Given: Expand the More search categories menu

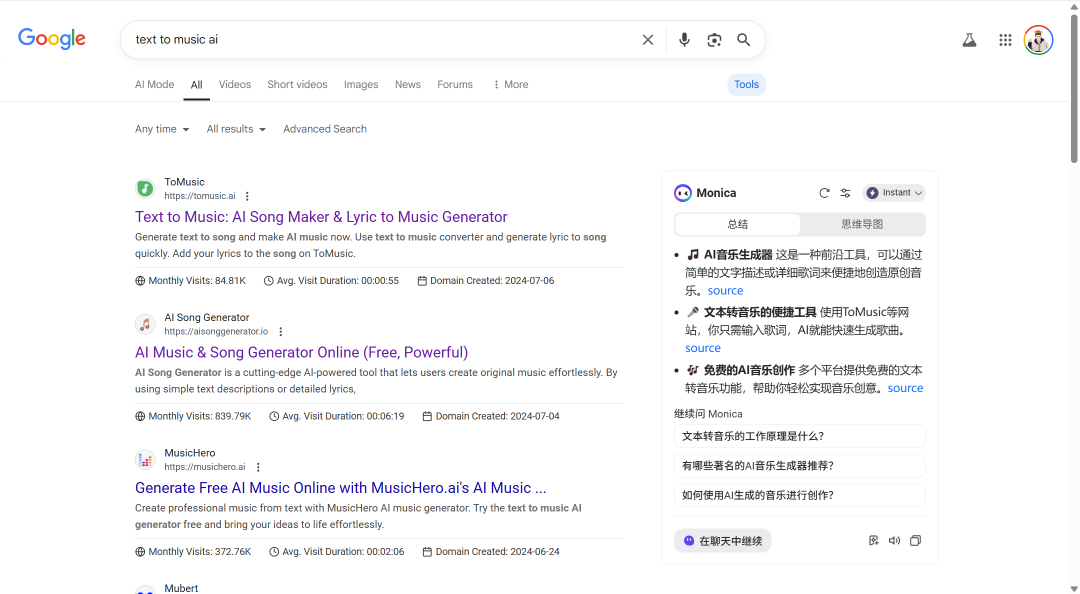Looking at the screenshot, I should (510, 84).
